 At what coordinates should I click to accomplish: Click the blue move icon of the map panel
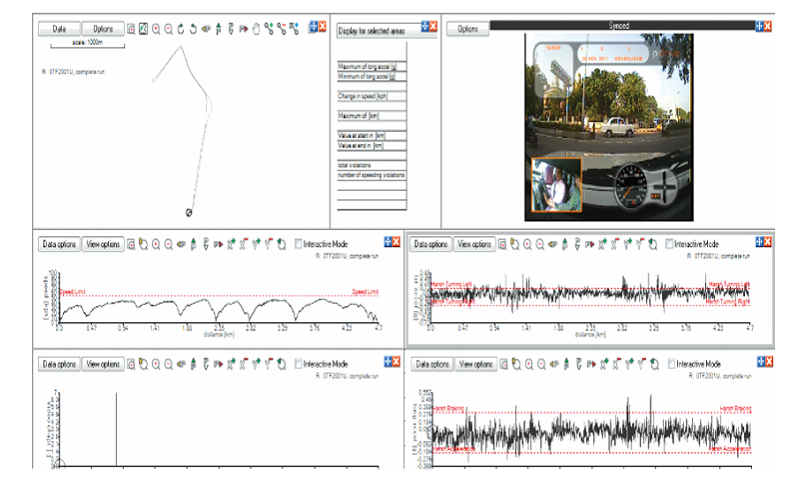pyautogui.click(x=313, y=27)
